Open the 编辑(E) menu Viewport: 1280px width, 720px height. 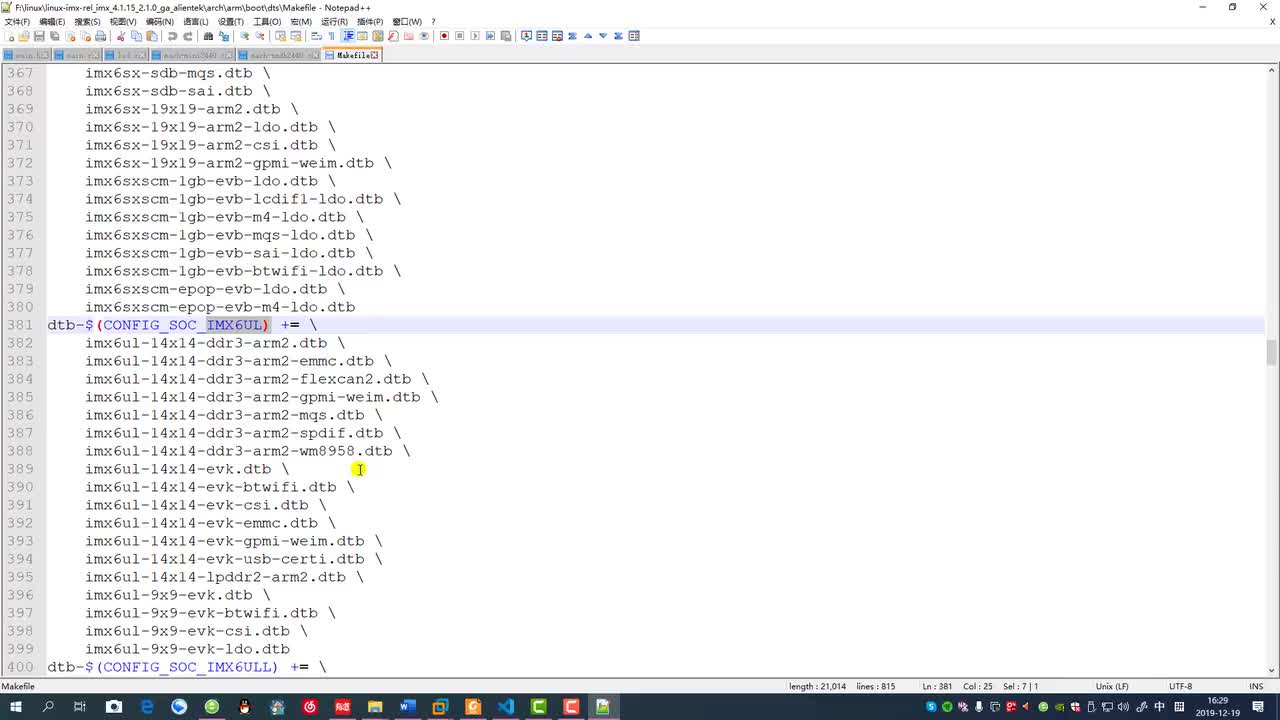(x=52, y=21)
